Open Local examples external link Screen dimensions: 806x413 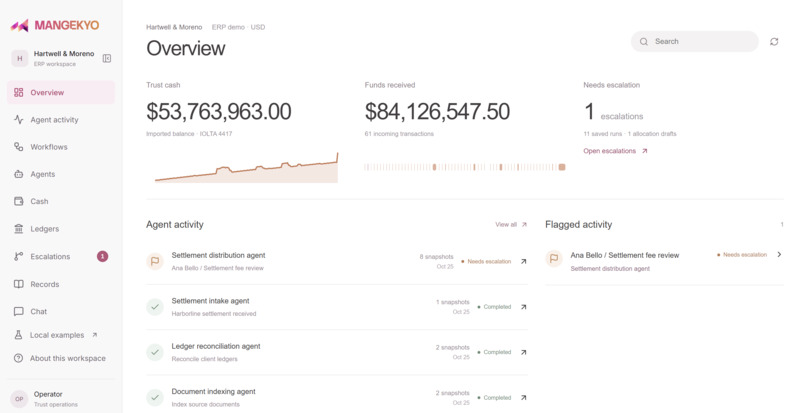tap(61, 335)
